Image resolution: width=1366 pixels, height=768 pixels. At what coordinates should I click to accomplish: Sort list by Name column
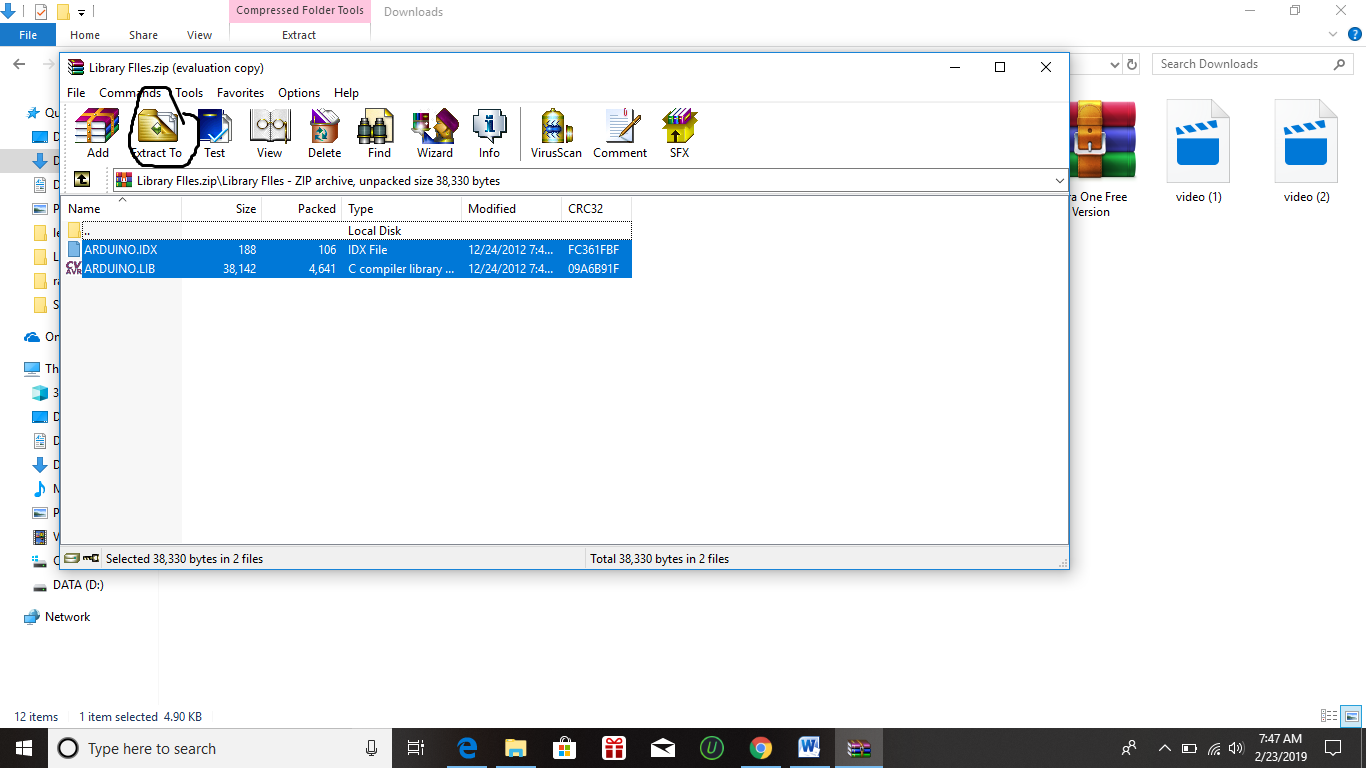coord(122,209)
